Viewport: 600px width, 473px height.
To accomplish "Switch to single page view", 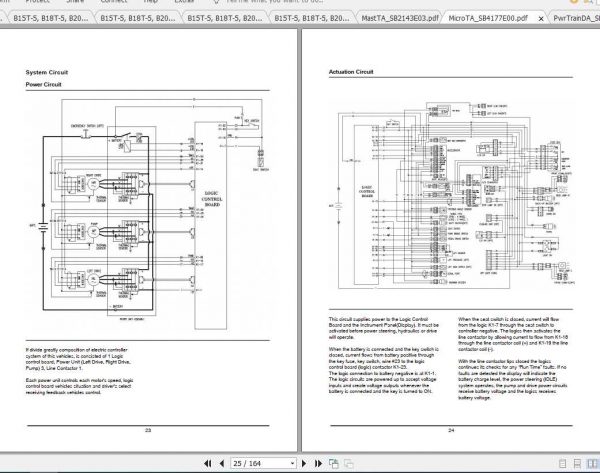I will point(562,464).
